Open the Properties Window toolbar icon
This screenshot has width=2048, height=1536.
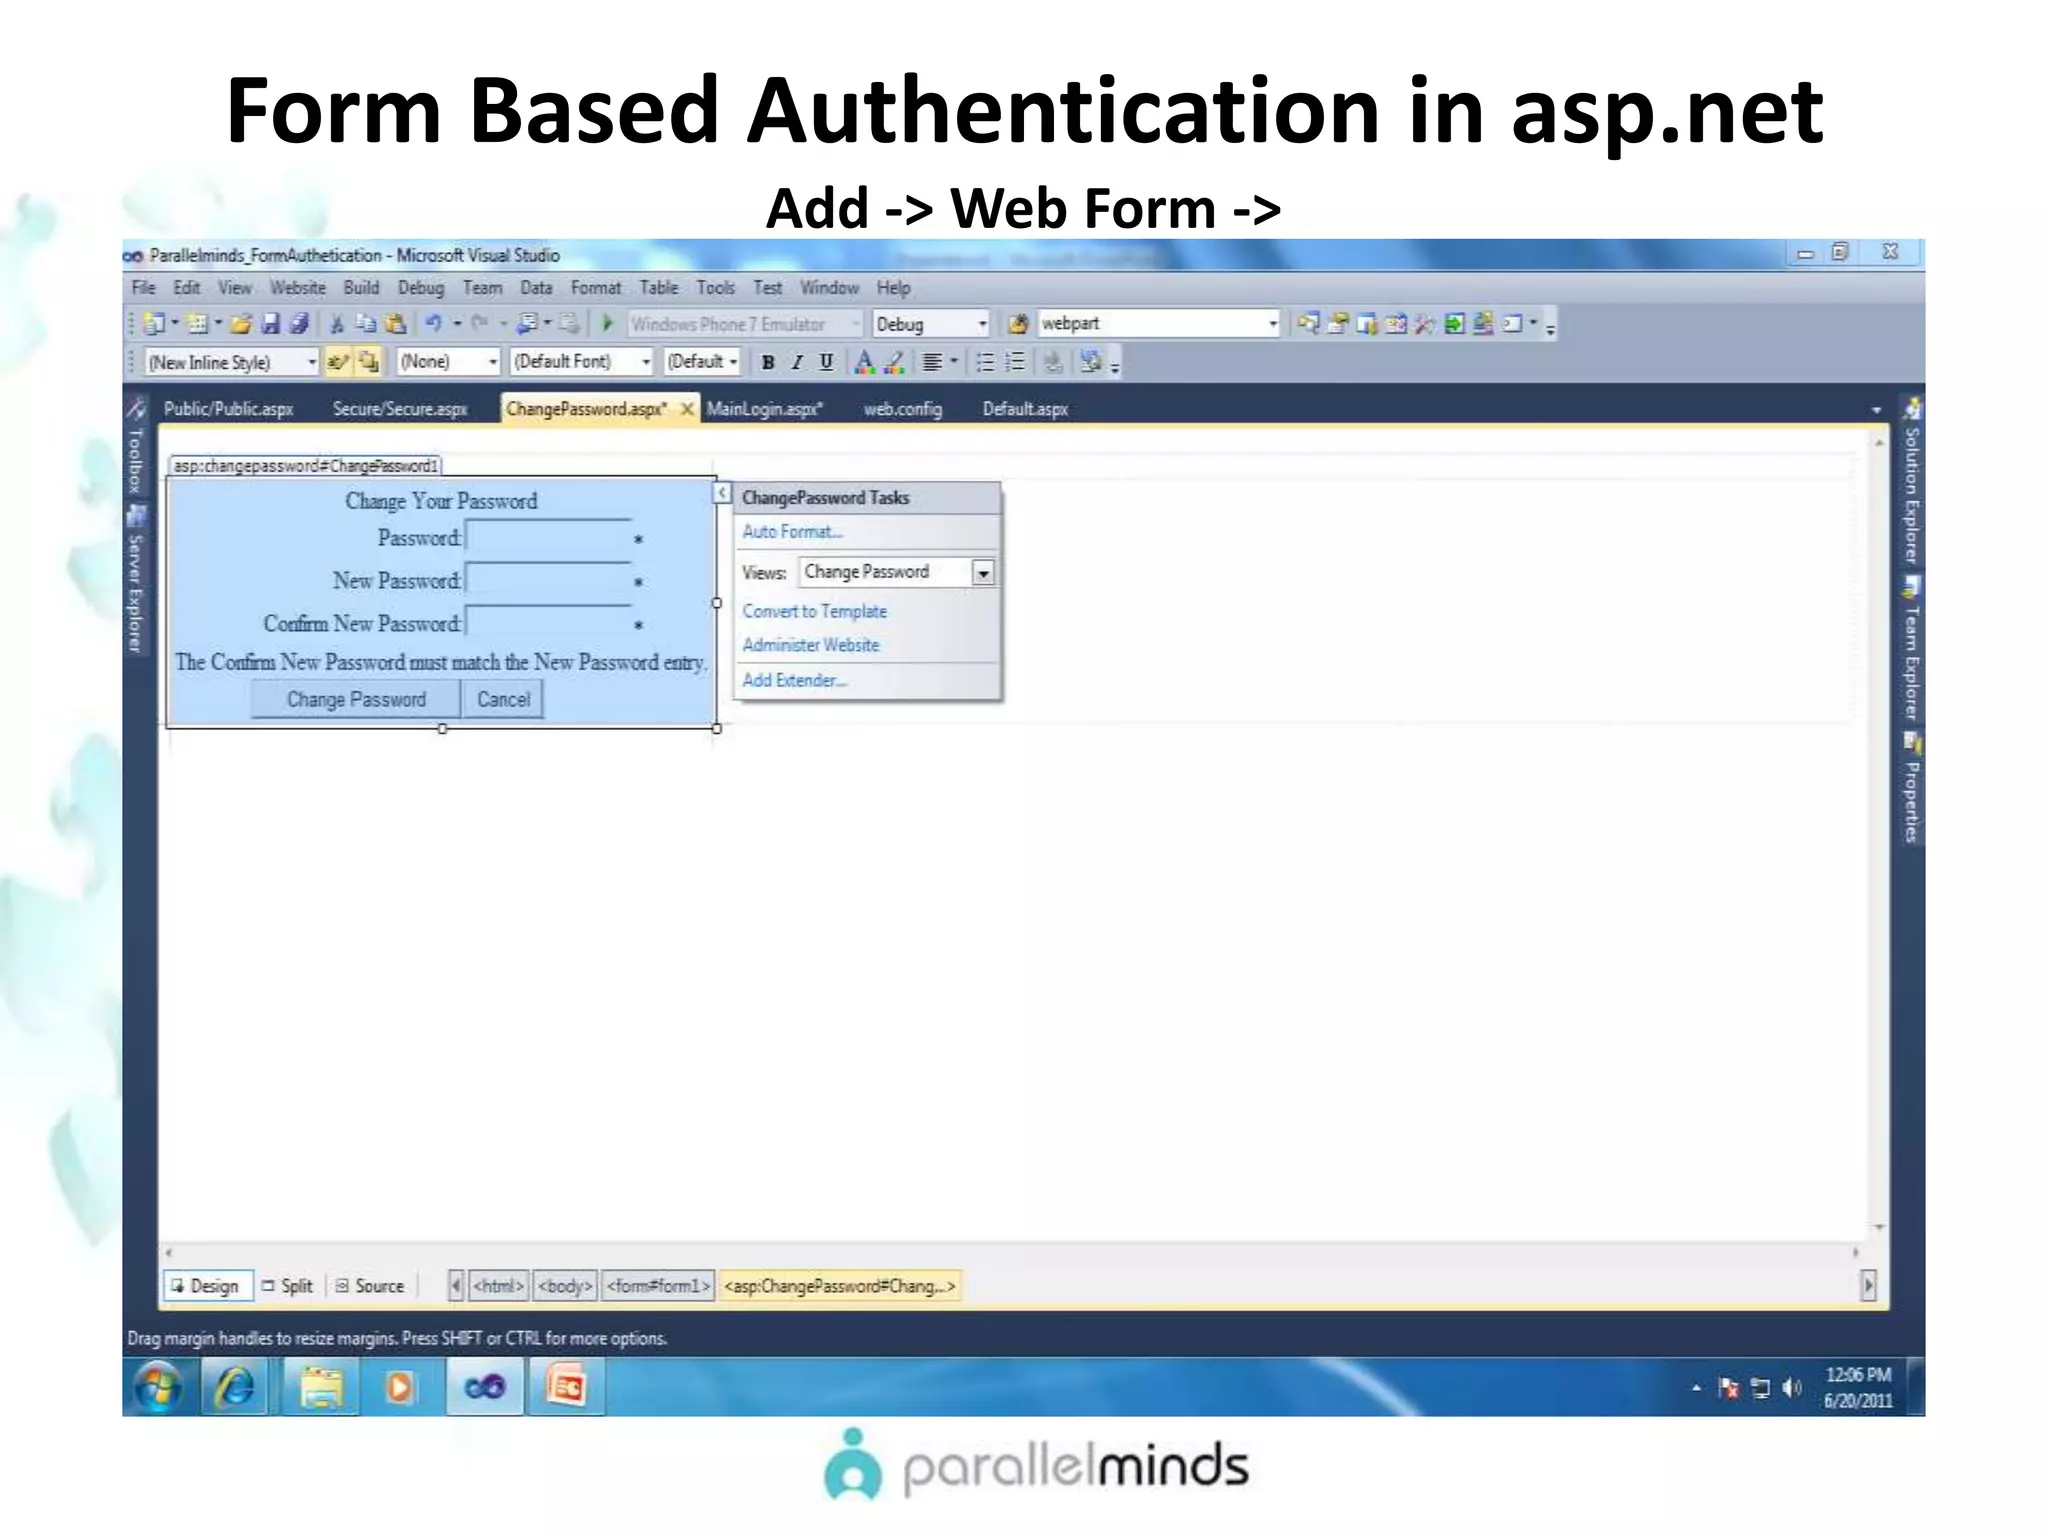[x=1337, y=323]
